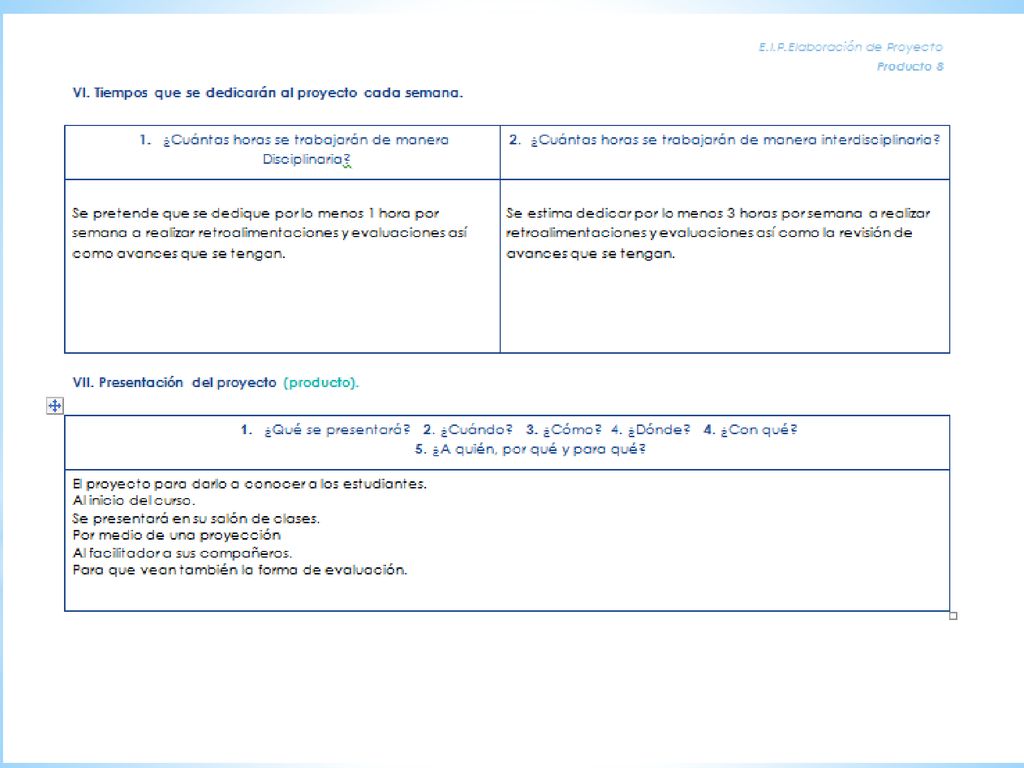The height and width of the screenshot is (768, 1024).
Task: Click line 'Al facilitador a sus compañeros.'
Action: [x=182, y=553]
